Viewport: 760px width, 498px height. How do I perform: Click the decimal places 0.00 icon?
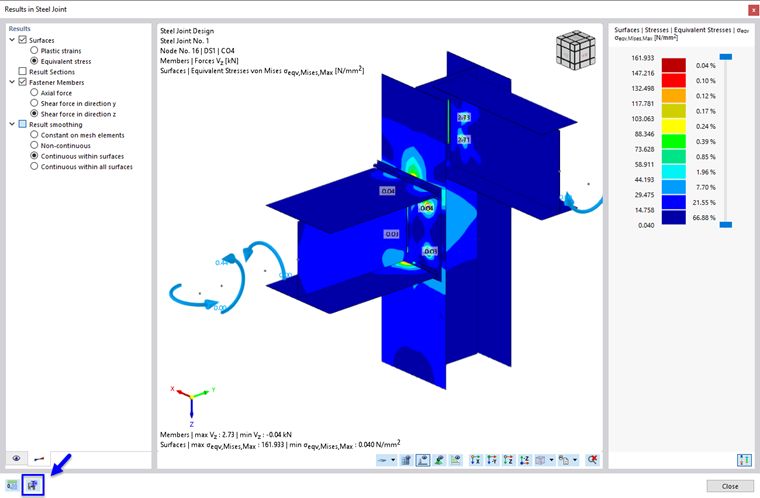[x=12, y=485]
